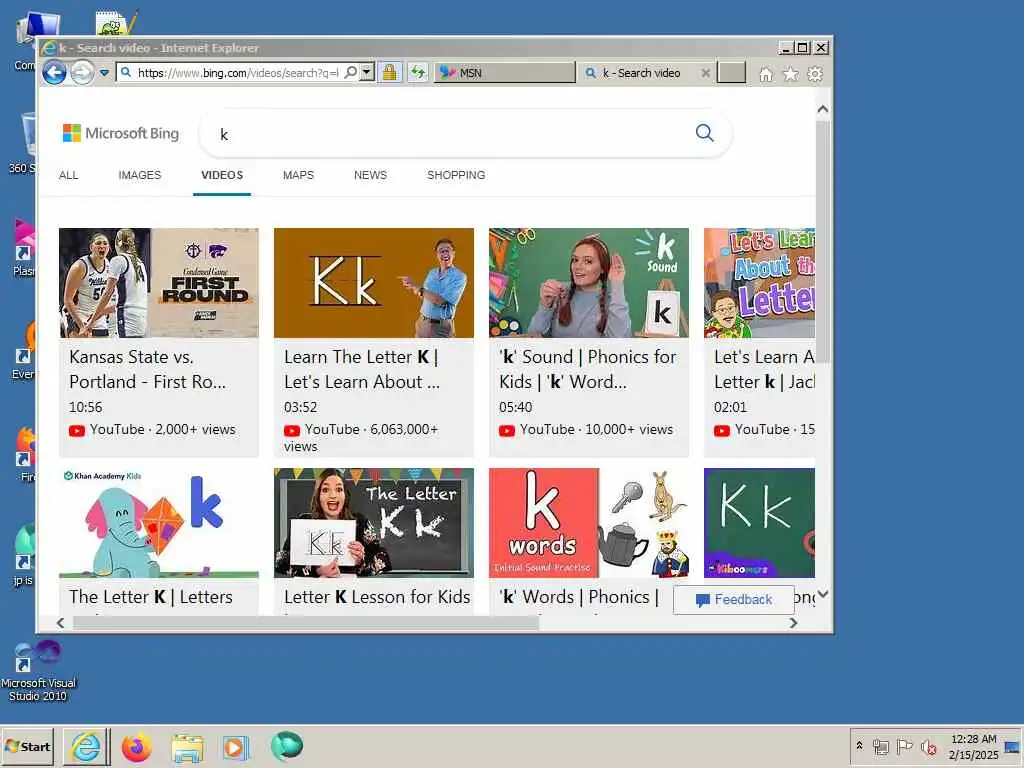Show hidden system tray icons
The image size is (1024, 768).
tap(859, 745)
